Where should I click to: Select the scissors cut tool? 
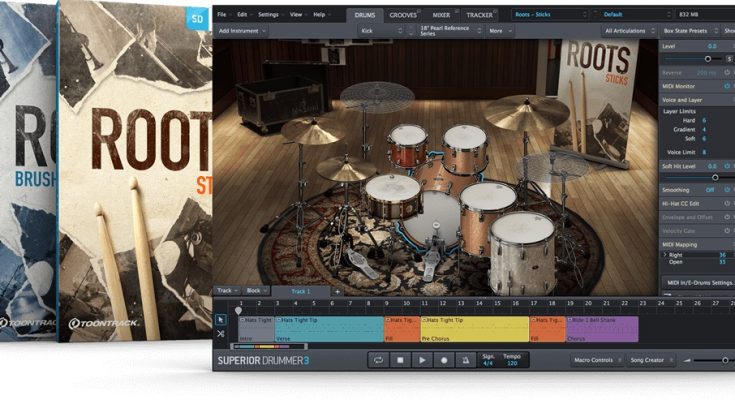pos(221,333)
